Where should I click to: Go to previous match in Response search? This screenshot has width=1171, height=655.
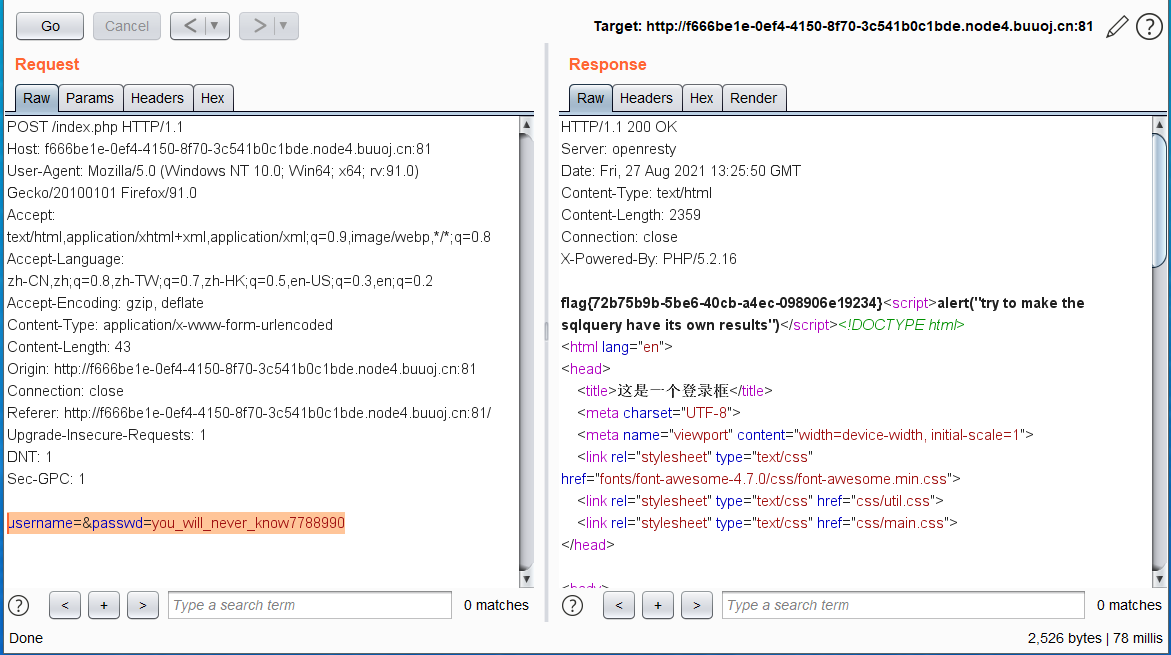[x=618, y=605]
